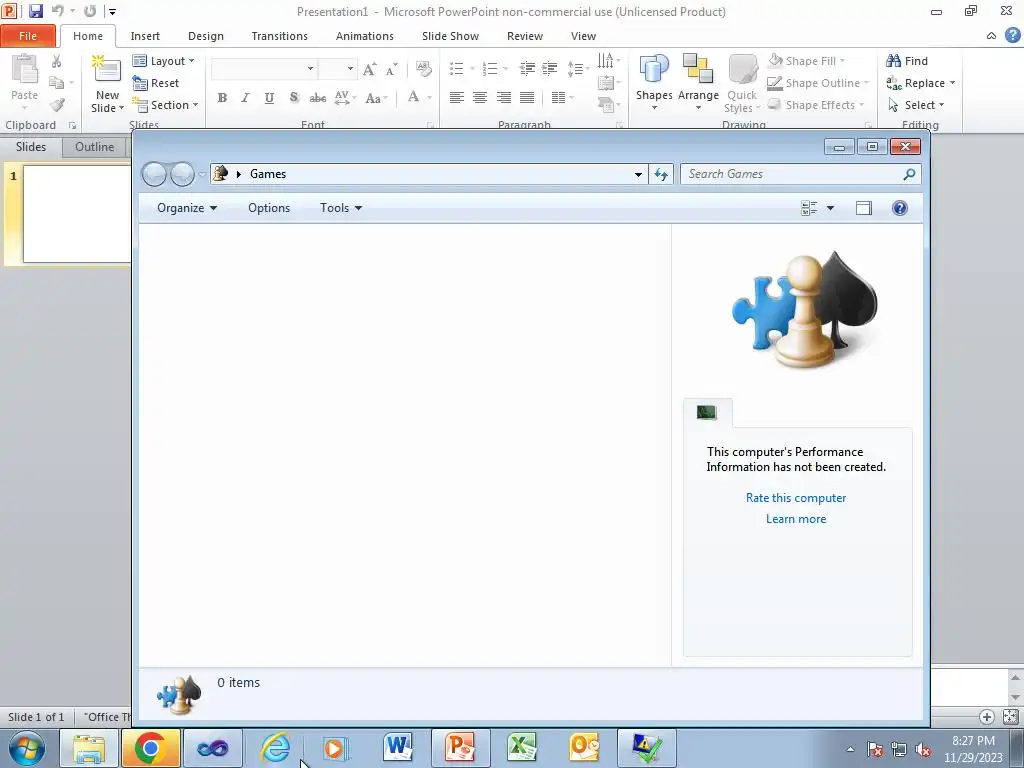Click the Games address bar path

click(x=428, y=174)
